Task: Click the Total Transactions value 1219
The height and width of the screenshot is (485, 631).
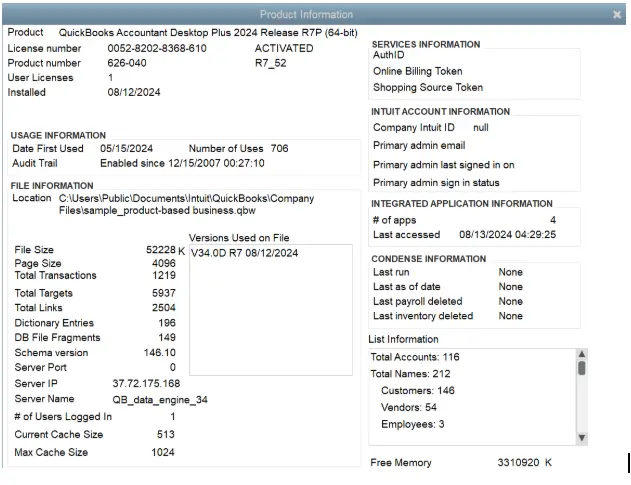Action: pyautogui.click(x=164, y=275)
